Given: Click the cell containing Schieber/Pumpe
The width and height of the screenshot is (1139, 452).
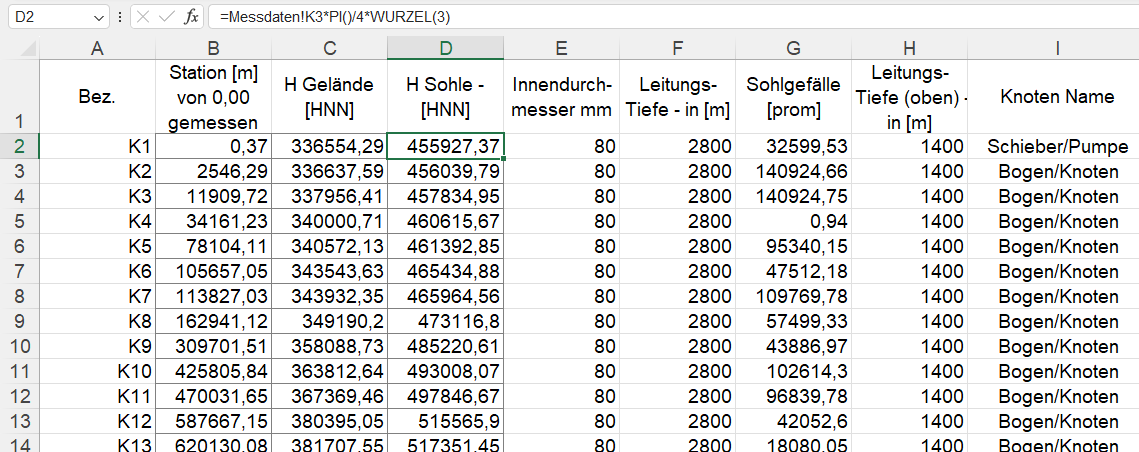Looking at the screenshot, I should pyautogui.click(x=1056, y=147).
